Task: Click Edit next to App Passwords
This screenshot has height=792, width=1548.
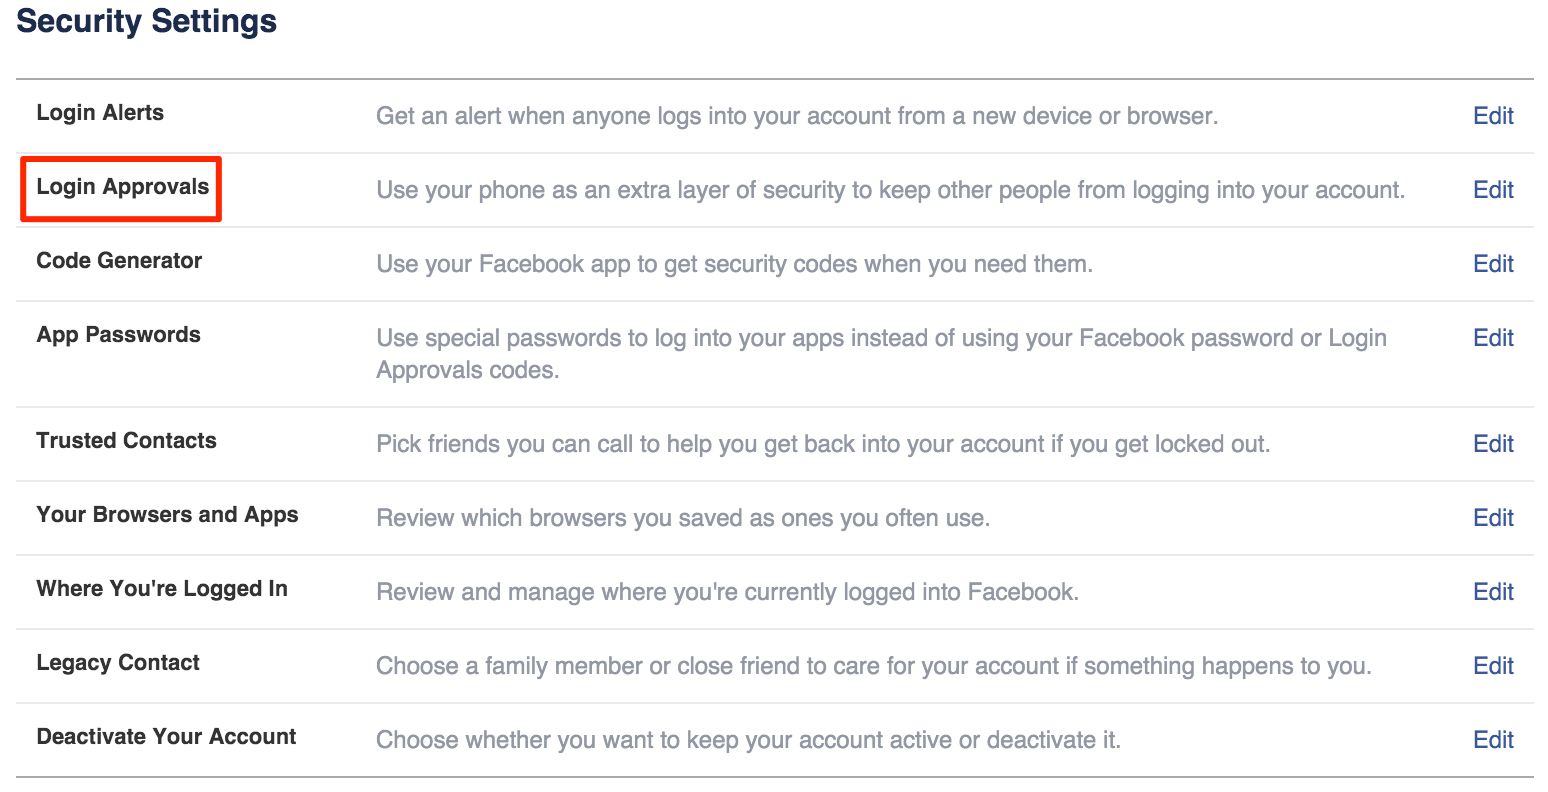Action: pos(1493,338)
